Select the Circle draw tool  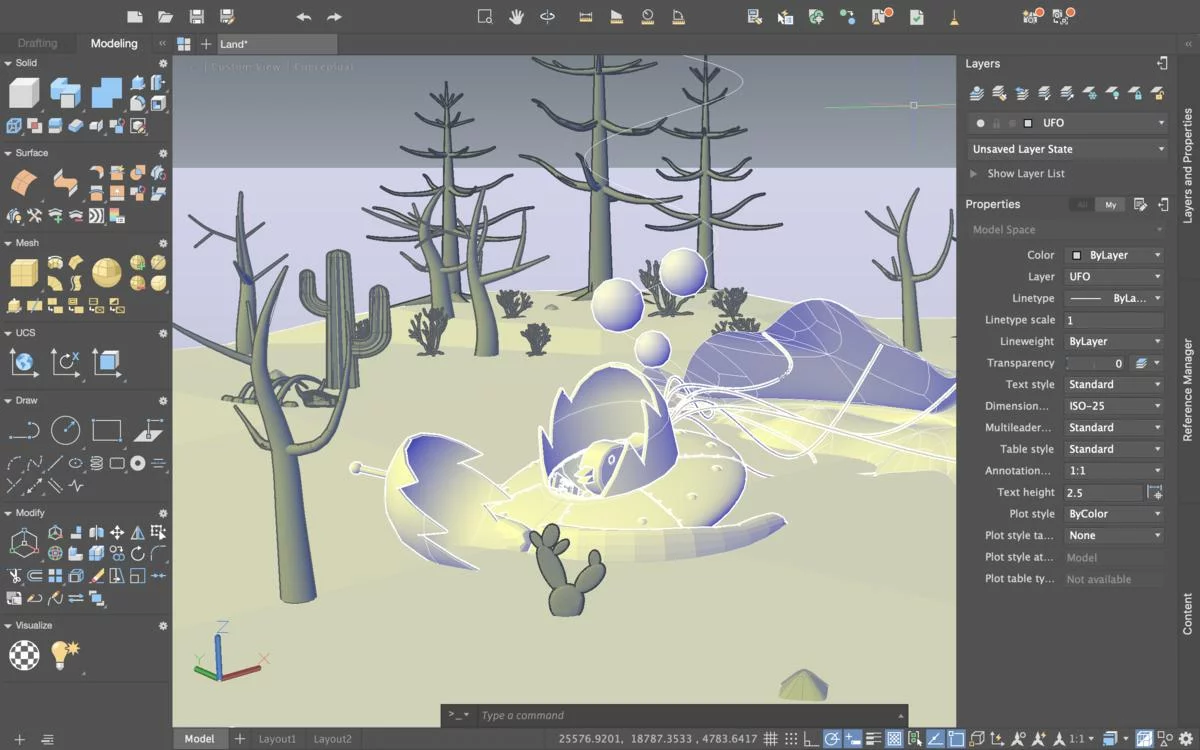pos(65,430)
